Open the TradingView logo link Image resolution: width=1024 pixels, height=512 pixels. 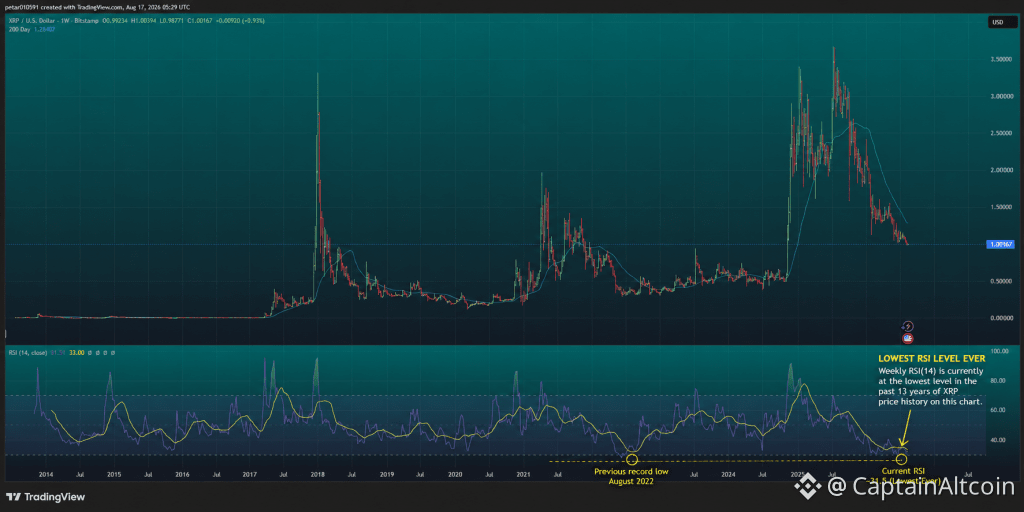click(46, 497)
